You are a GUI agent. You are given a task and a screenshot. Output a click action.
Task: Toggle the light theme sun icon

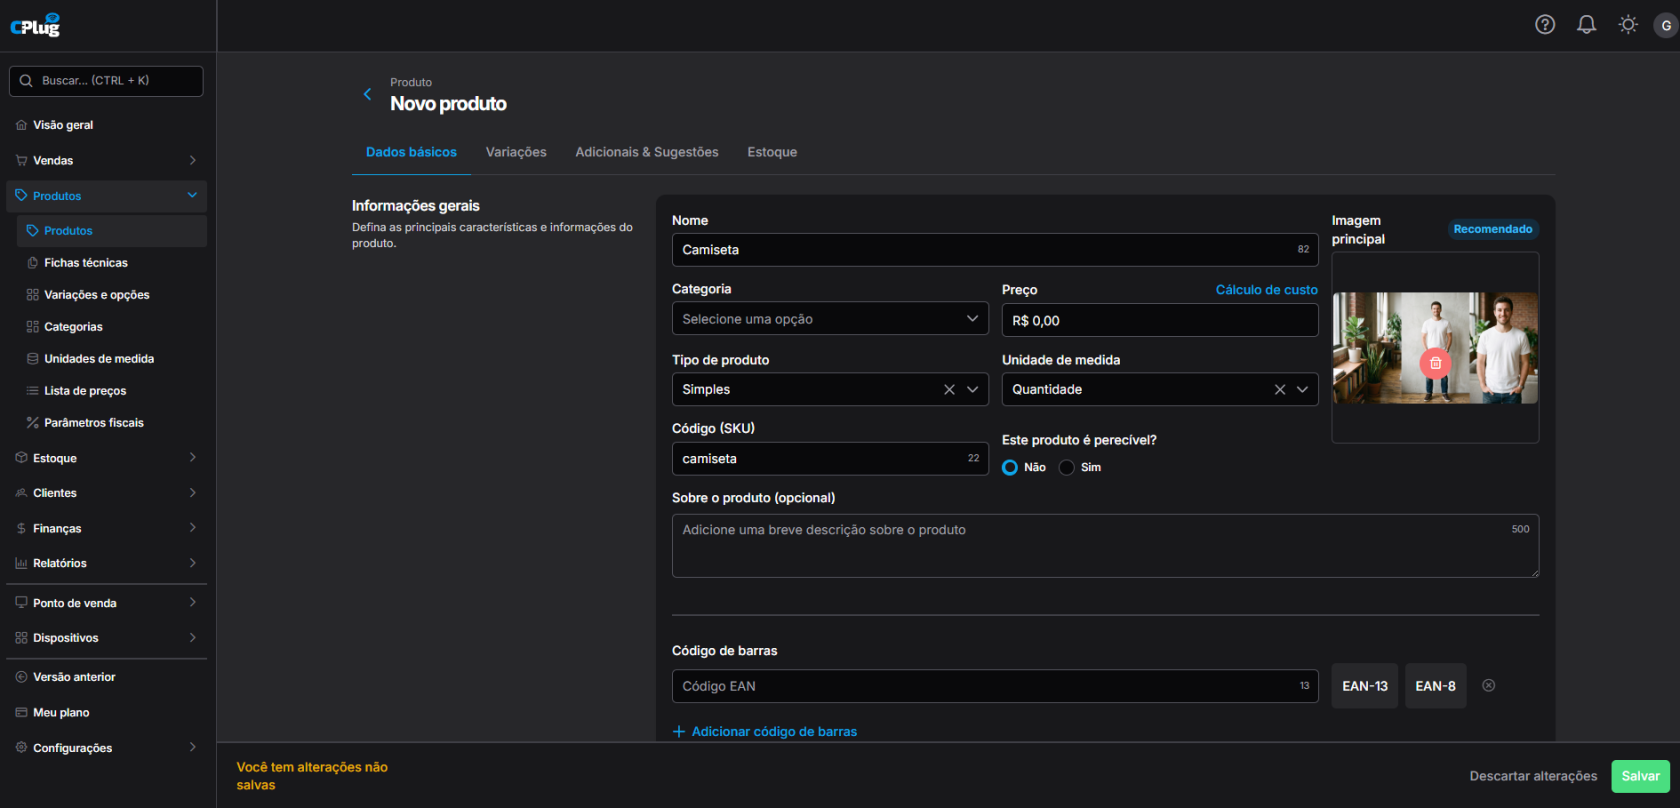[x=1628, y=25]
